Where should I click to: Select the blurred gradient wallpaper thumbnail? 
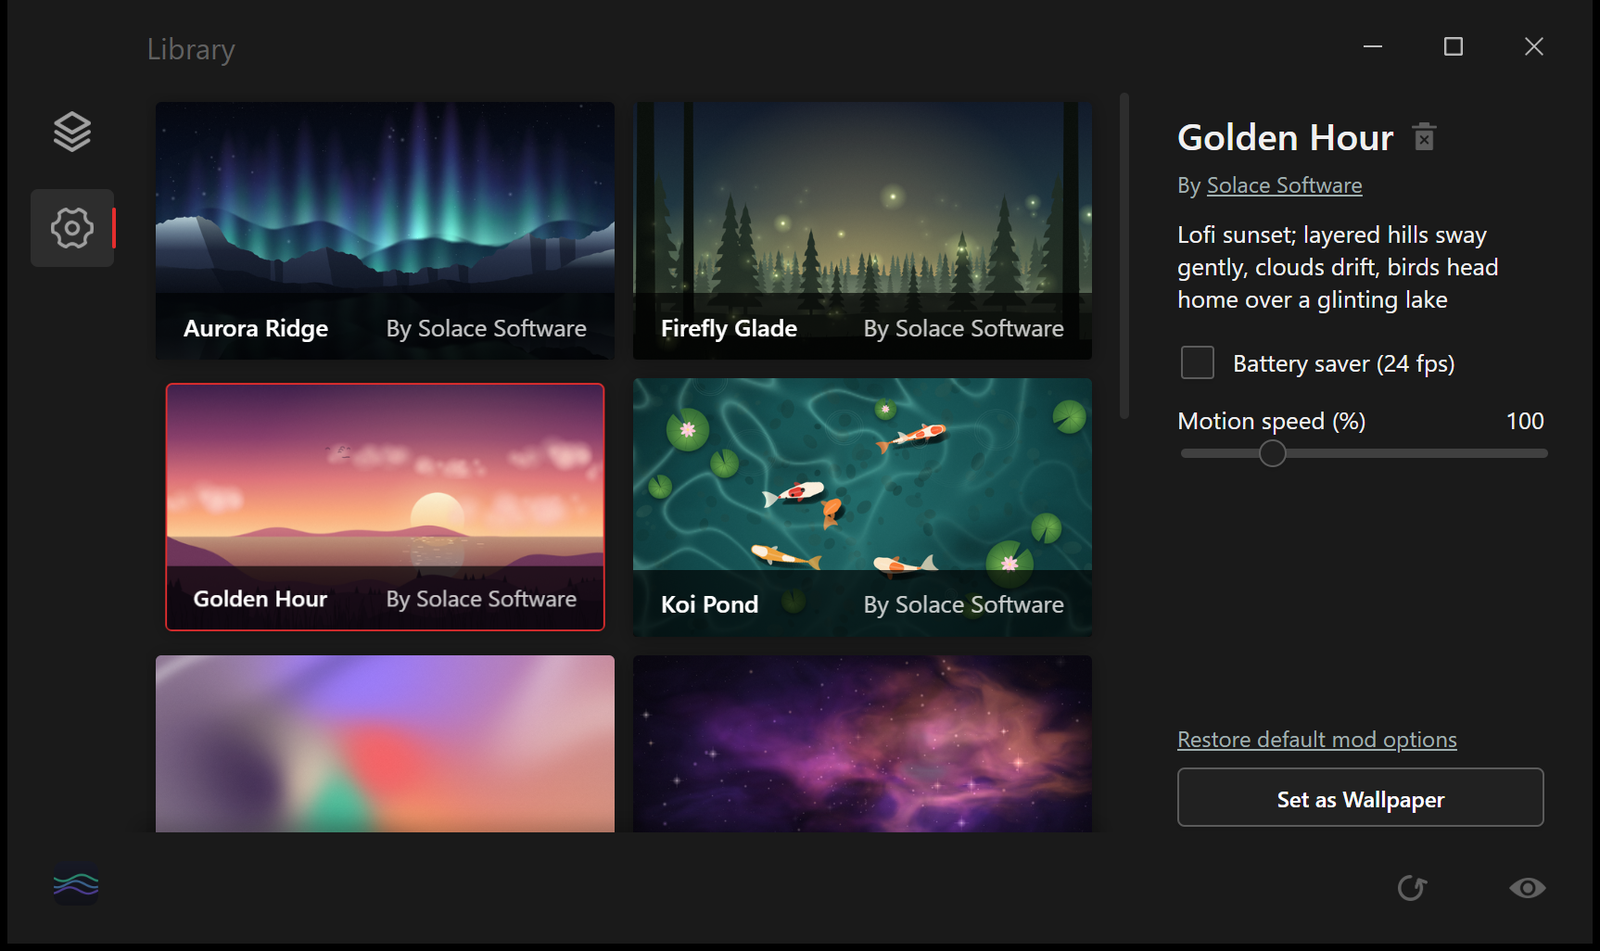tap(385, 744)
